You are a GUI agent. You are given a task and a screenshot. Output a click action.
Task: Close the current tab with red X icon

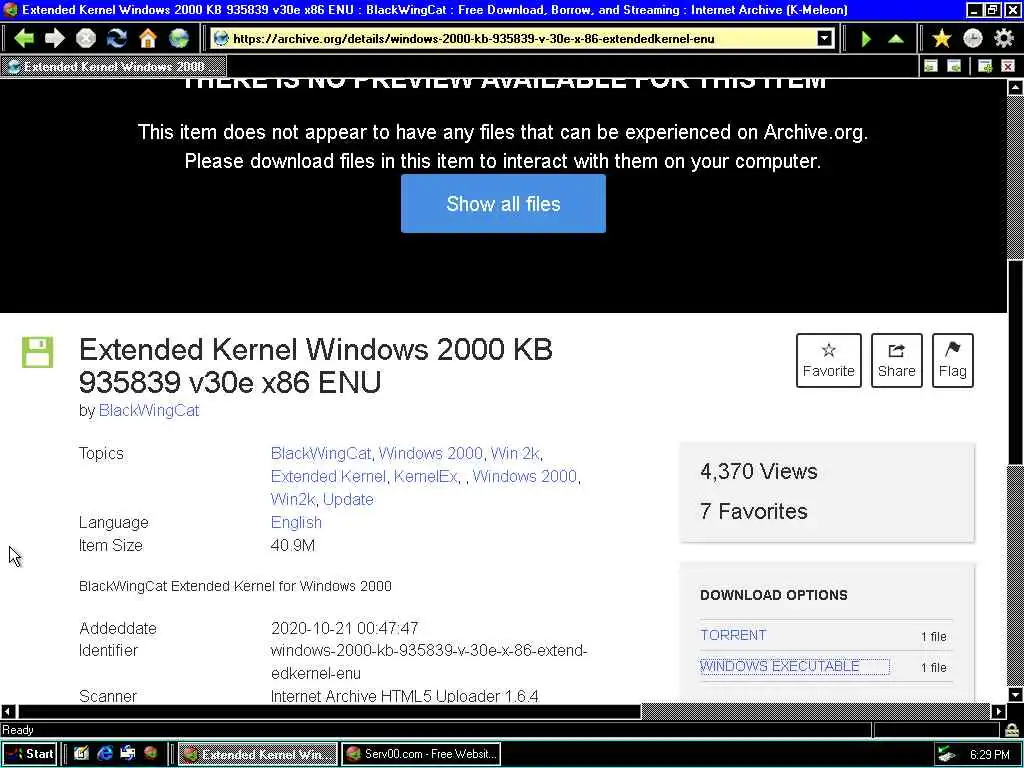tap(1008, 66)
